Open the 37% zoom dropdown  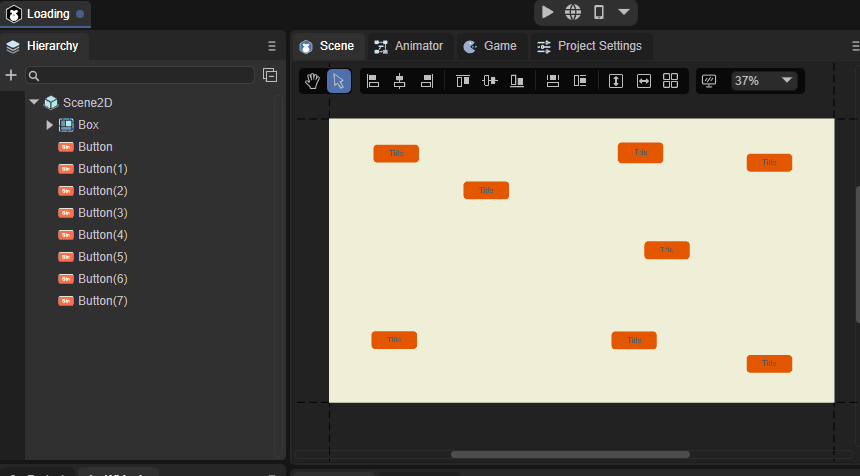tap(764, 81)
